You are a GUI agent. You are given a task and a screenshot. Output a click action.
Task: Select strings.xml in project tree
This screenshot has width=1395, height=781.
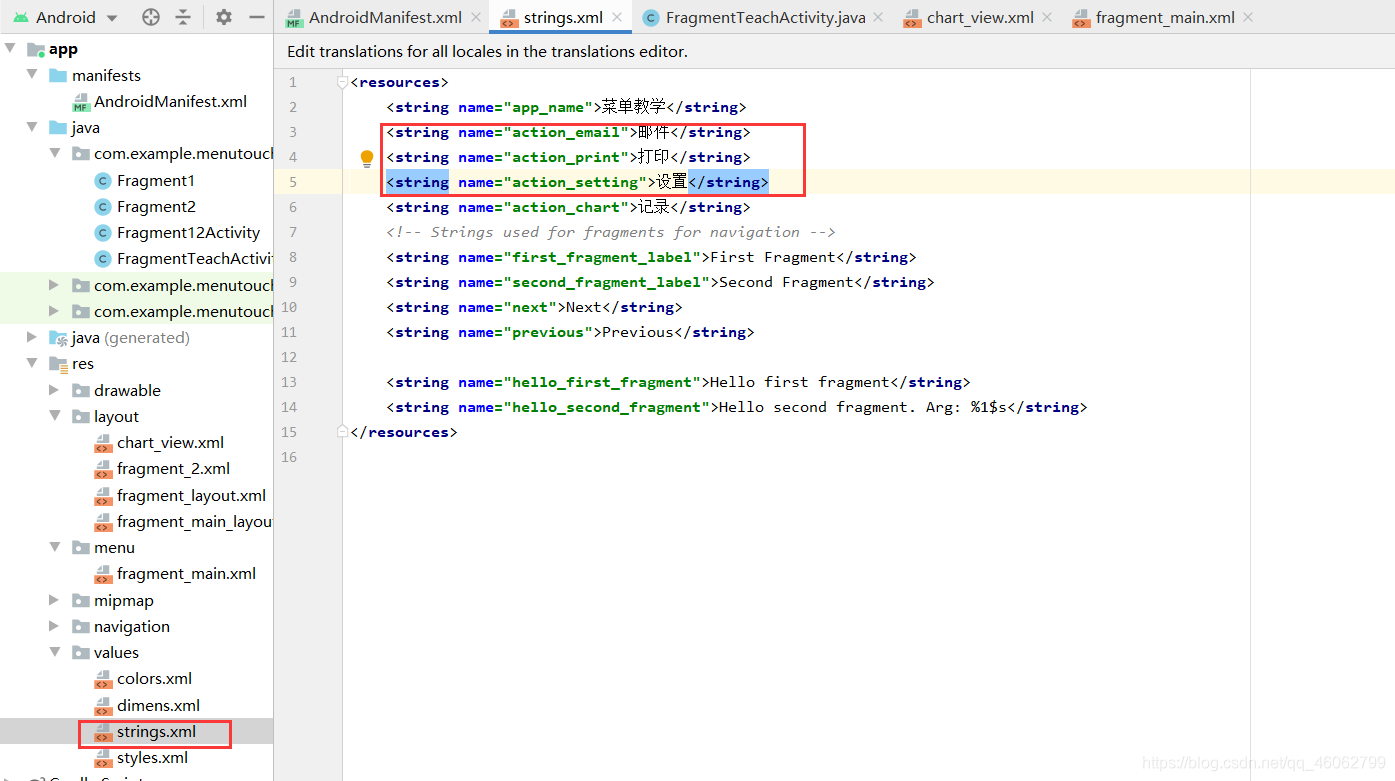click(156, 731)
